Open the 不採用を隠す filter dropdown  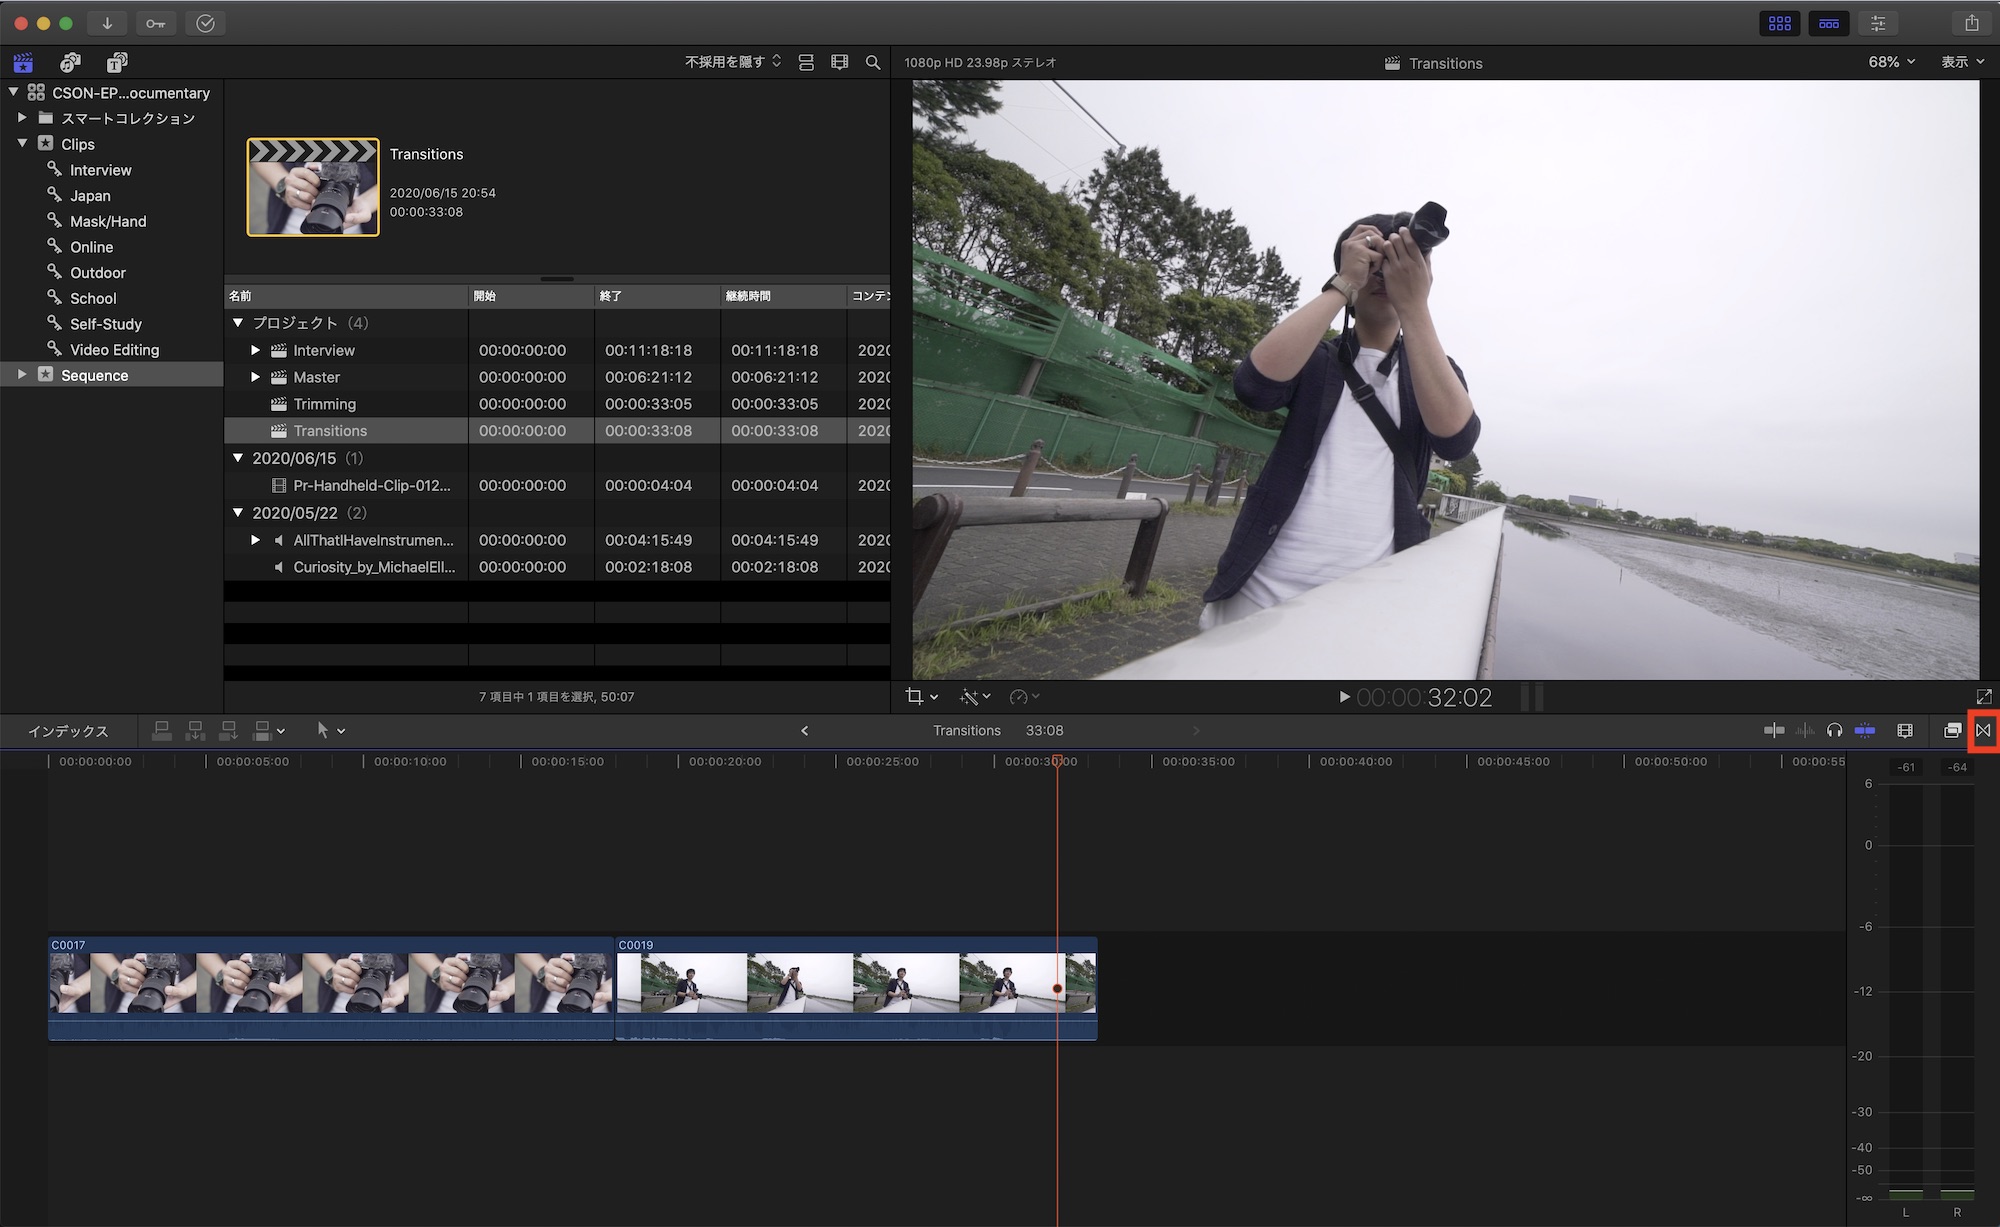728,61
